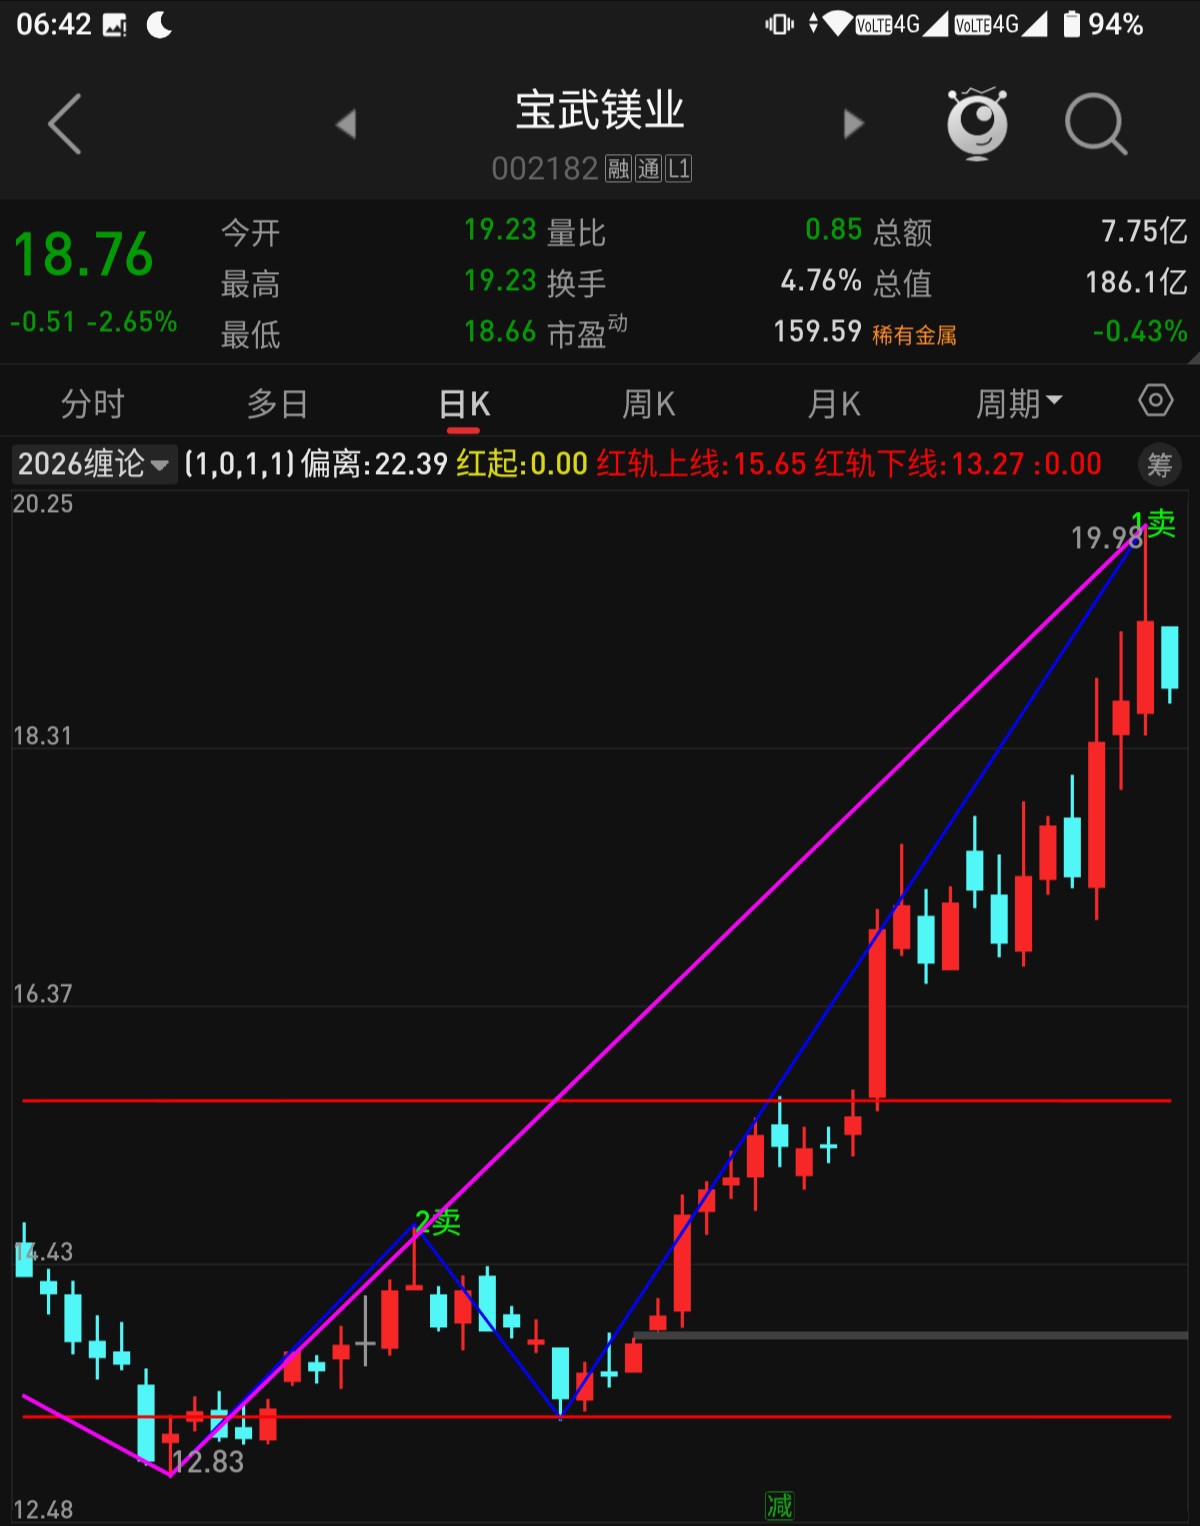
Task: Tap 偏离:22.39 indicator value
Action: coord(375,464)
